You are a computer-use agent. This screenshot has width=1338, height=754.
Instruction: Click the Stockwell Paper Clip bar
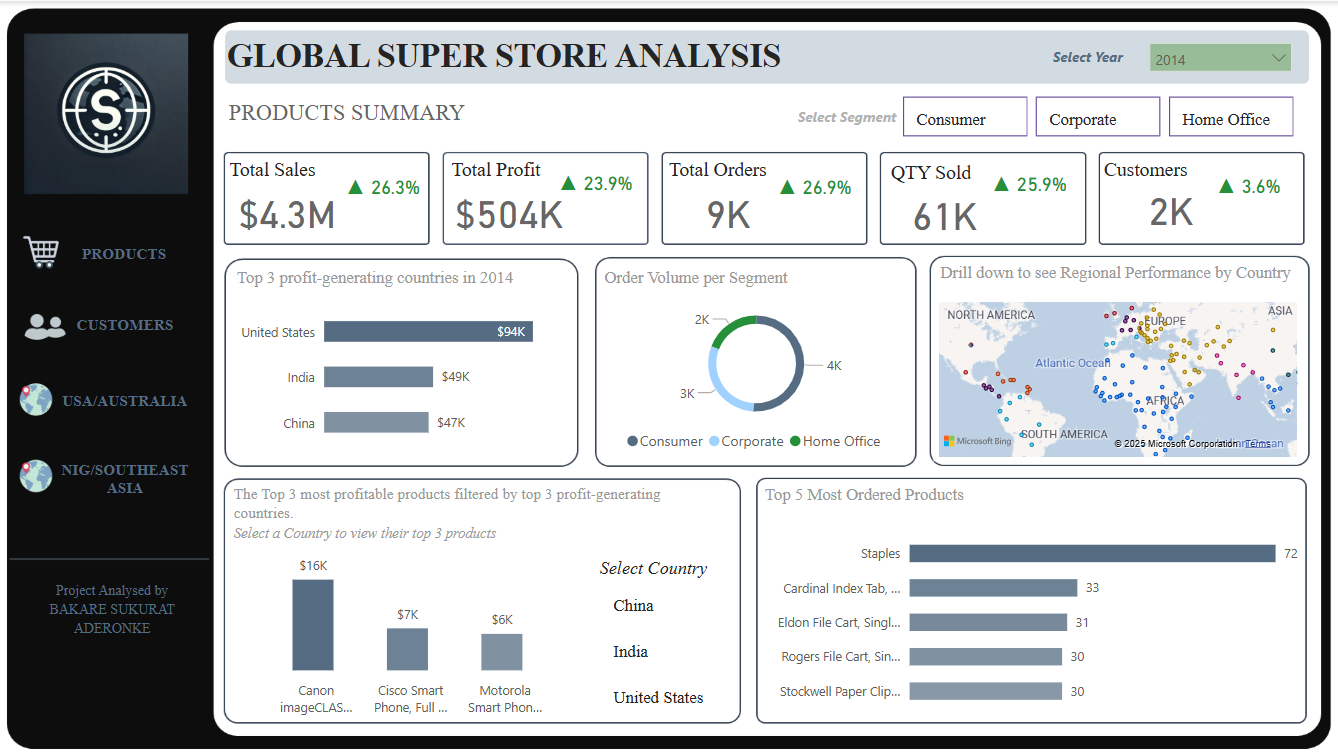coord(985,691)
